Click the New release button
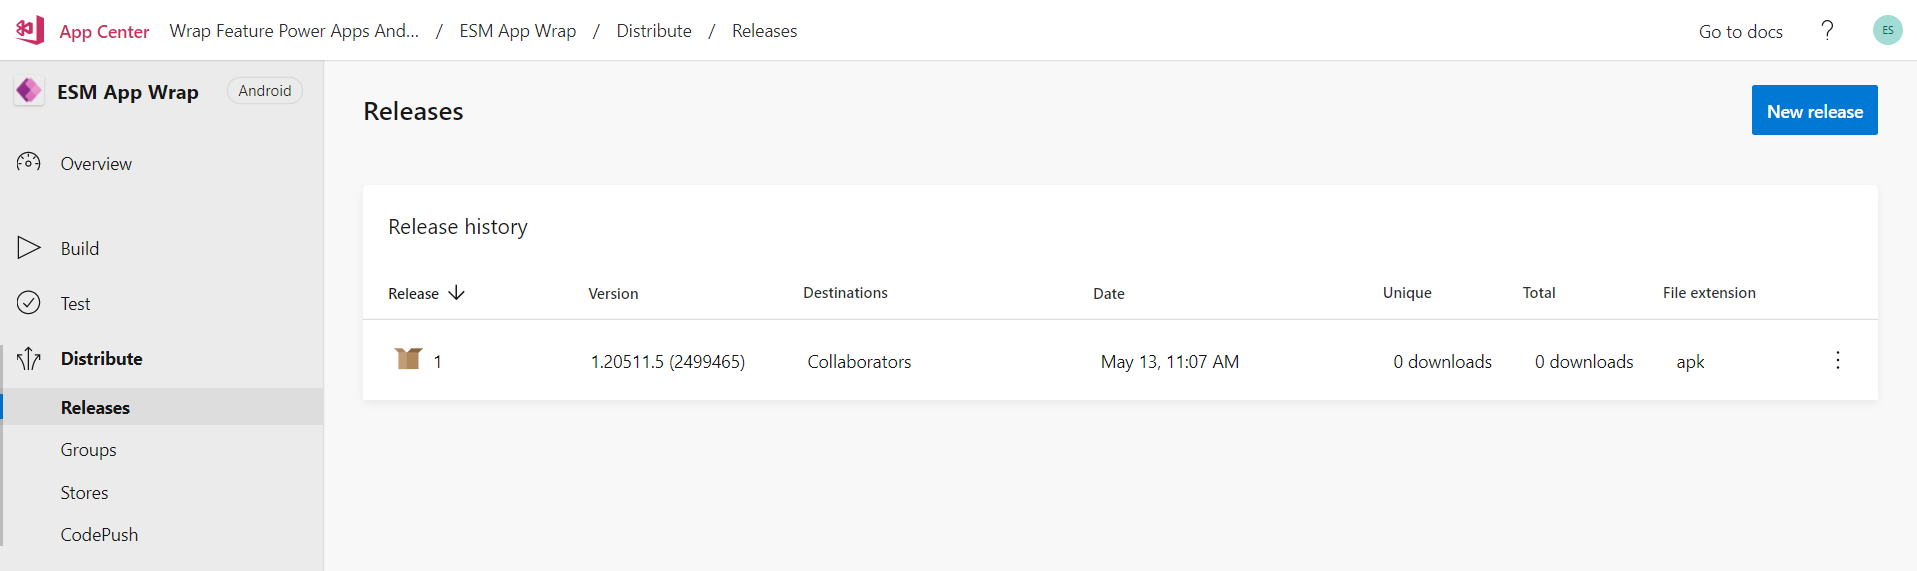Image resolution: width=1917 pixels, height=571 pixels. point(1814,110)
